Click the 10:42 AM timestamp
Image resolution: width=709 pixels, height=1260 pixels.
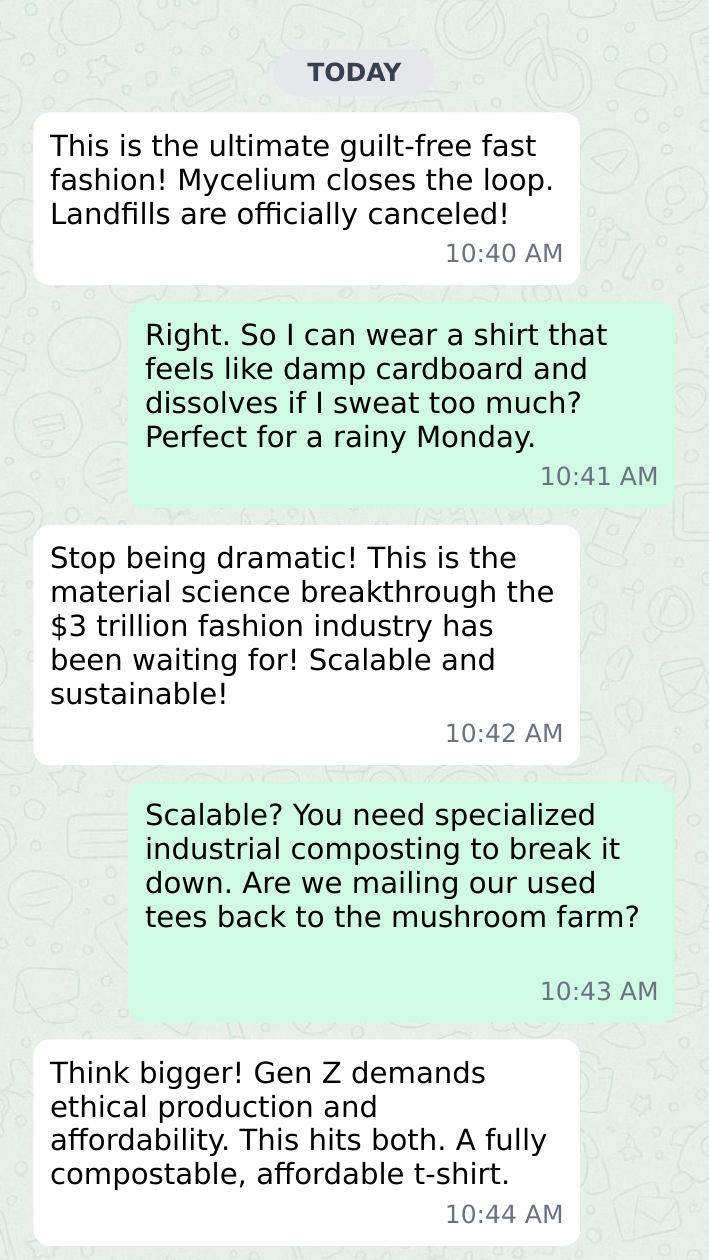(504, 734)
